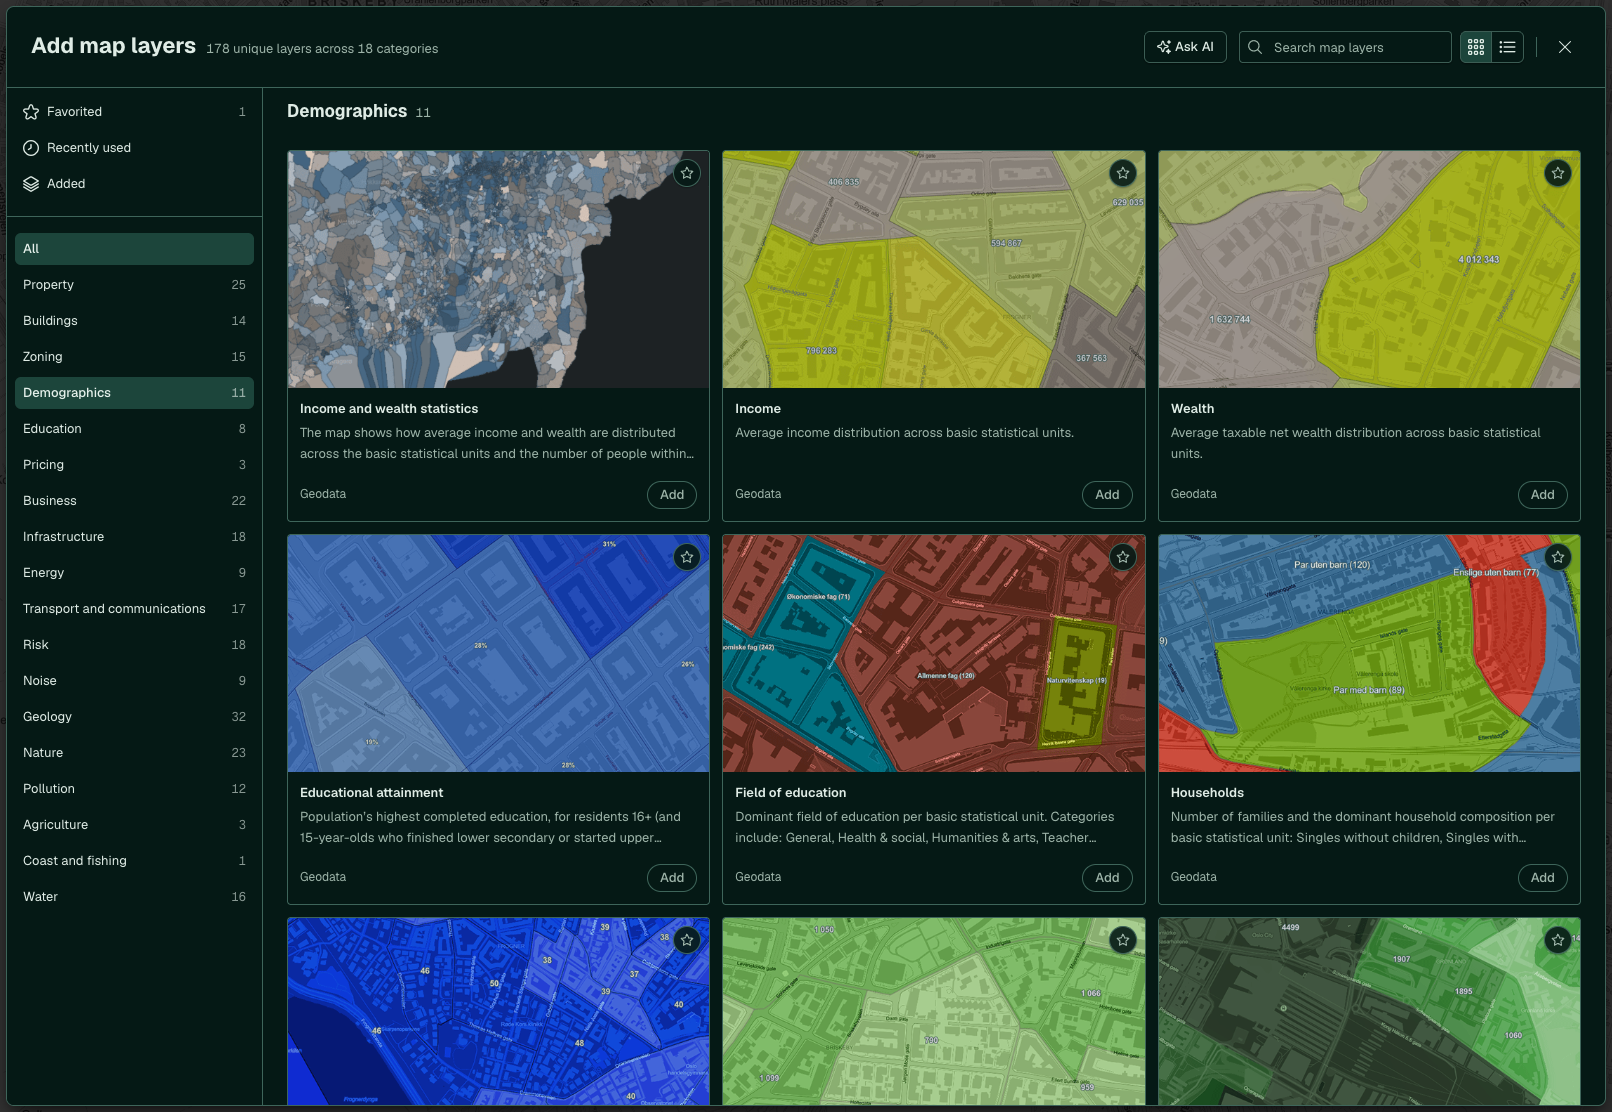Click the Income and wealth statistics title
1612x1112 pixels.
[x=389, y=409]
